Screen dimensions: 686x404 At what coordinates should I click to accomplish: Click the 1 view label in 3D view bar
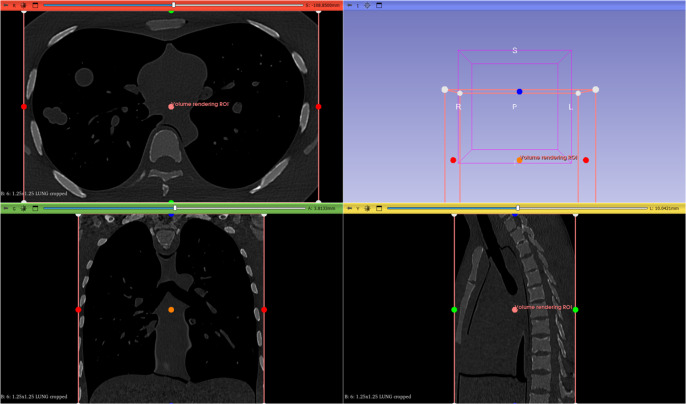tap(357, 5)
